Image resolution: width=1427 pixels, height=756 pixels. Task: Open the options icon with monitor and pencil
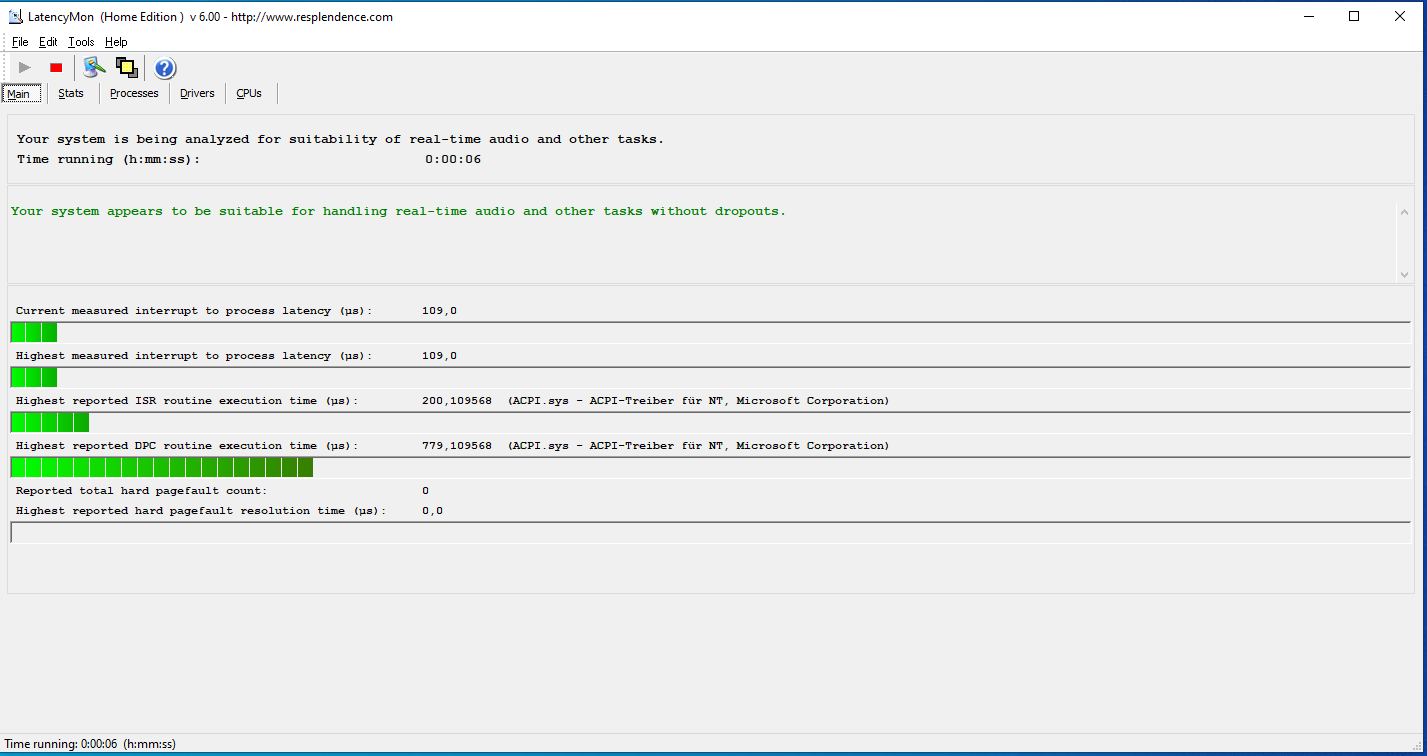pyautogui.click(x=95, y=68)
